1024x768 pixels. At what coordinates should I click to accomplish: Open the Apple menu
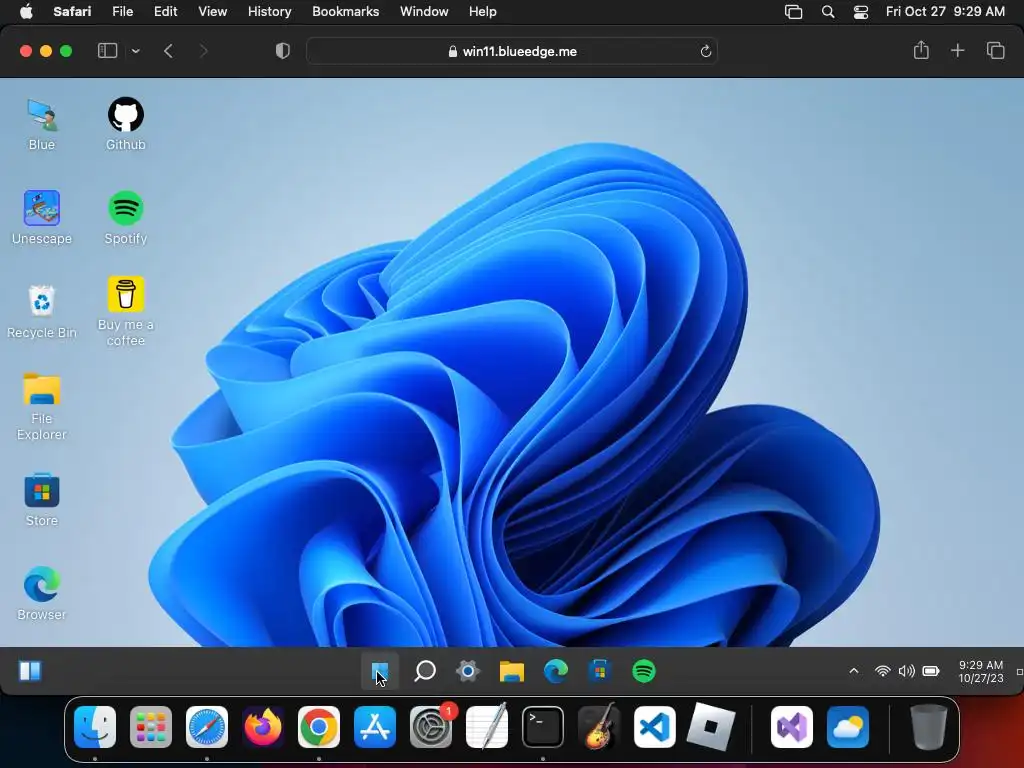coord(26,11)
